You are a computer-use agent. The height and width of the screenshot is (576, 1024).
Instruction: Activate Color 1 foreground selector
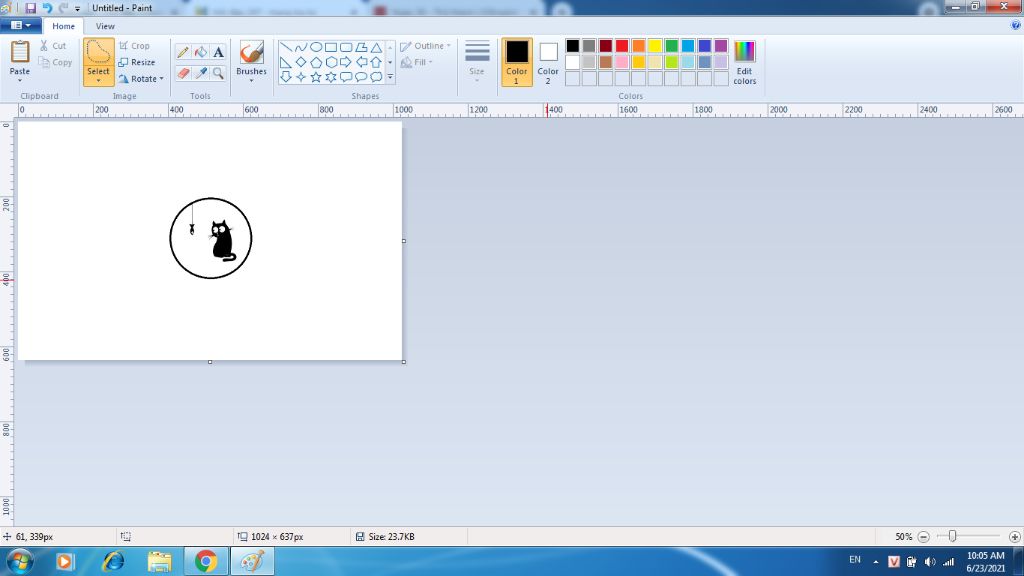517,62
